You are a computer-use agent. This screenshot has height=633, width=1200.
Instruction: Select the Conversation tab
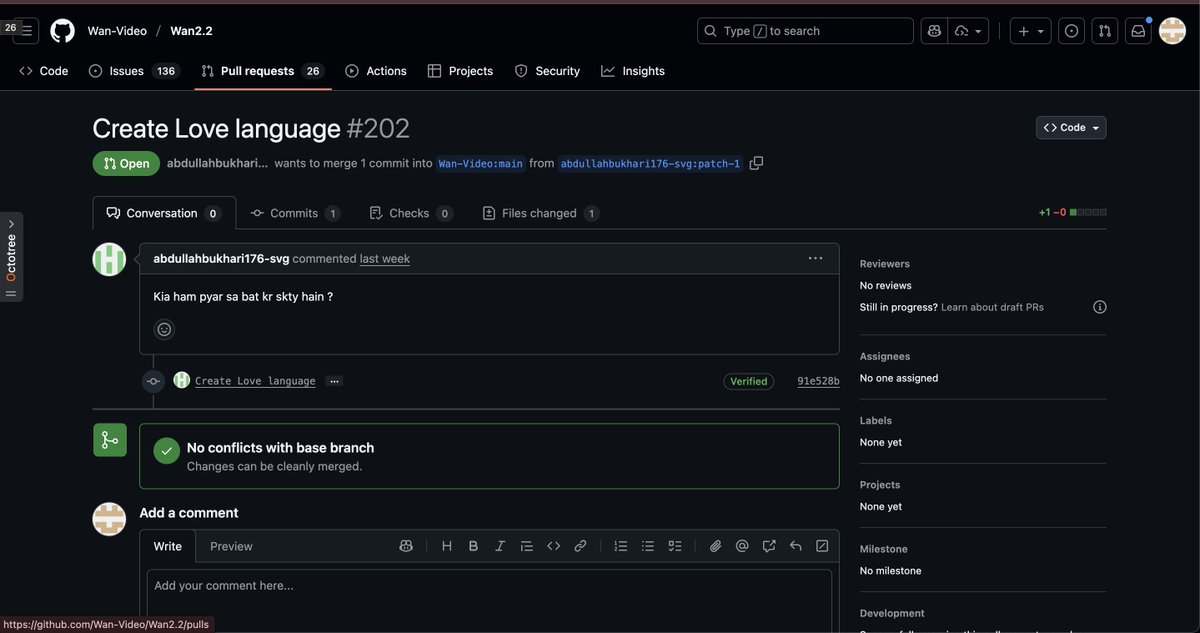[x=164, y=213]
